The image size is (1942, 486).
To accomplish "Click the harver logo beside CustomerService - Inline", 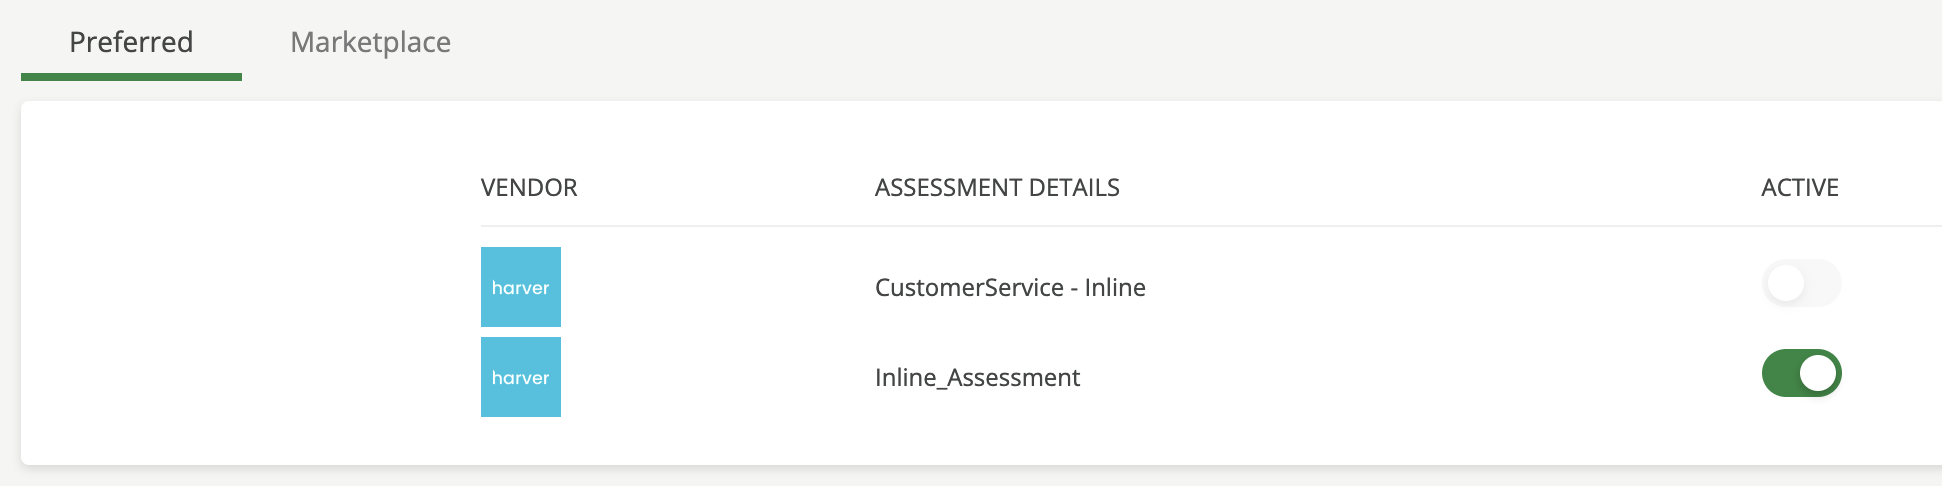I will pos(521,287).
